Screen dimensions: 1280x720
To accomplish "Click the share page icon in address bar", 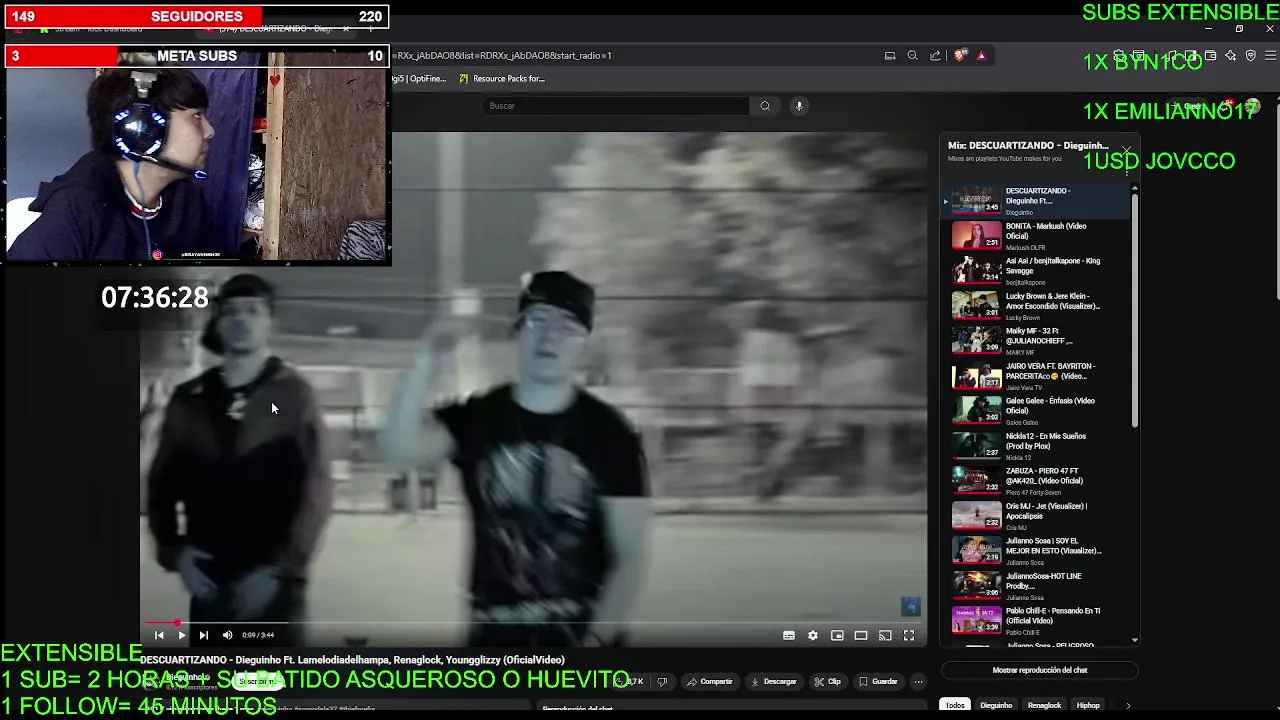I will [x=935, y=56].
